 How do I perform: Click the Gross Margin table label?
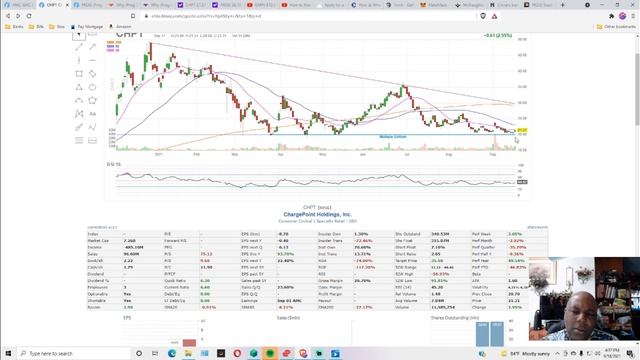[x=330, y=281]
